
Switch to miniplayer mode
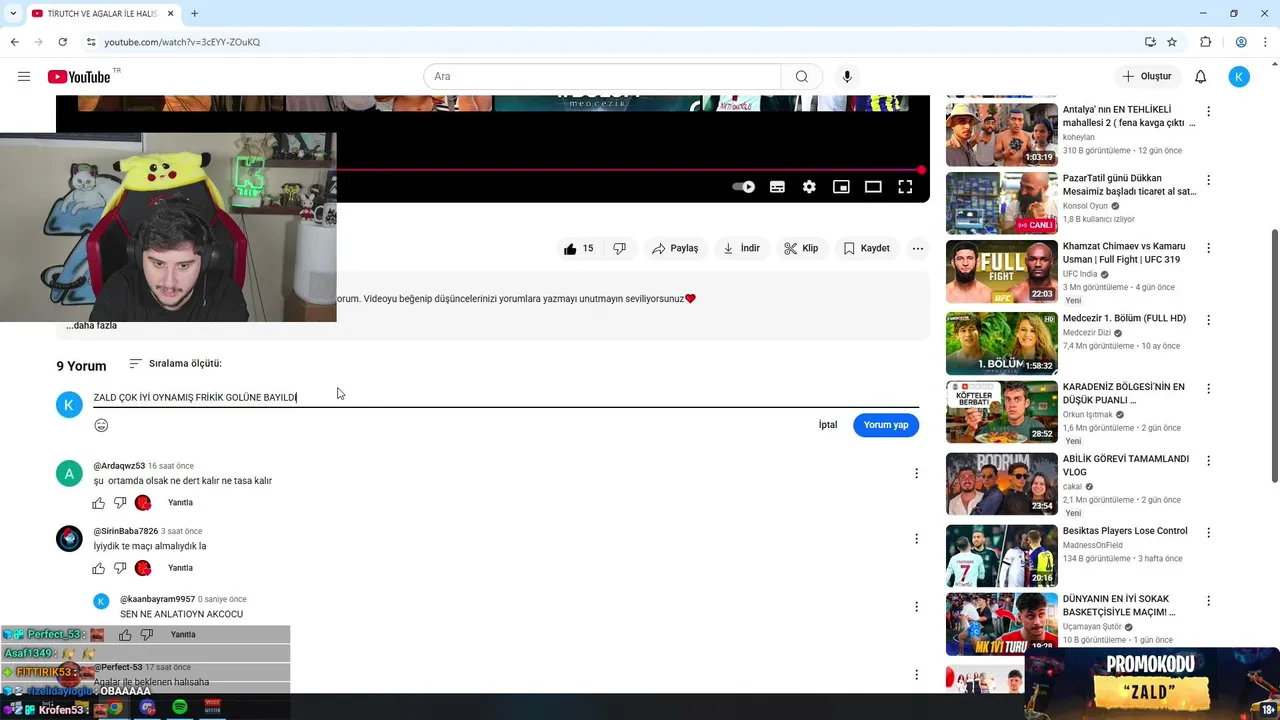841,187
